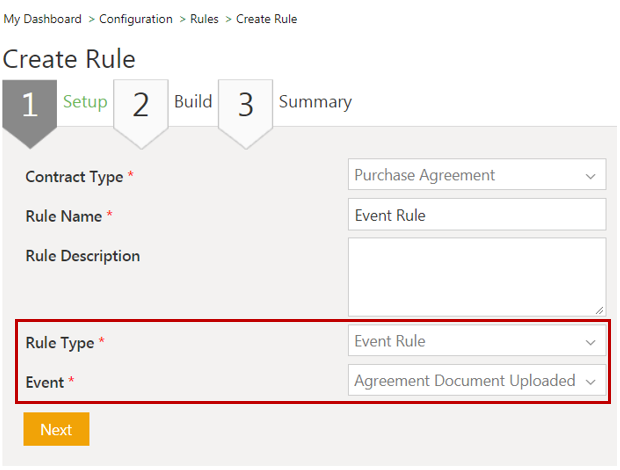
Task: Click the Event field label
Action: tap(45, 381)
